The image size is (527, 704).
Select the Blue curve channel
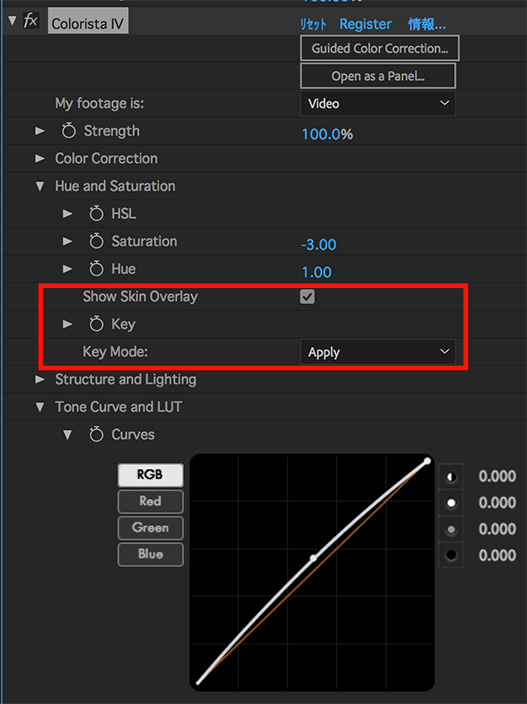[150, 554]
